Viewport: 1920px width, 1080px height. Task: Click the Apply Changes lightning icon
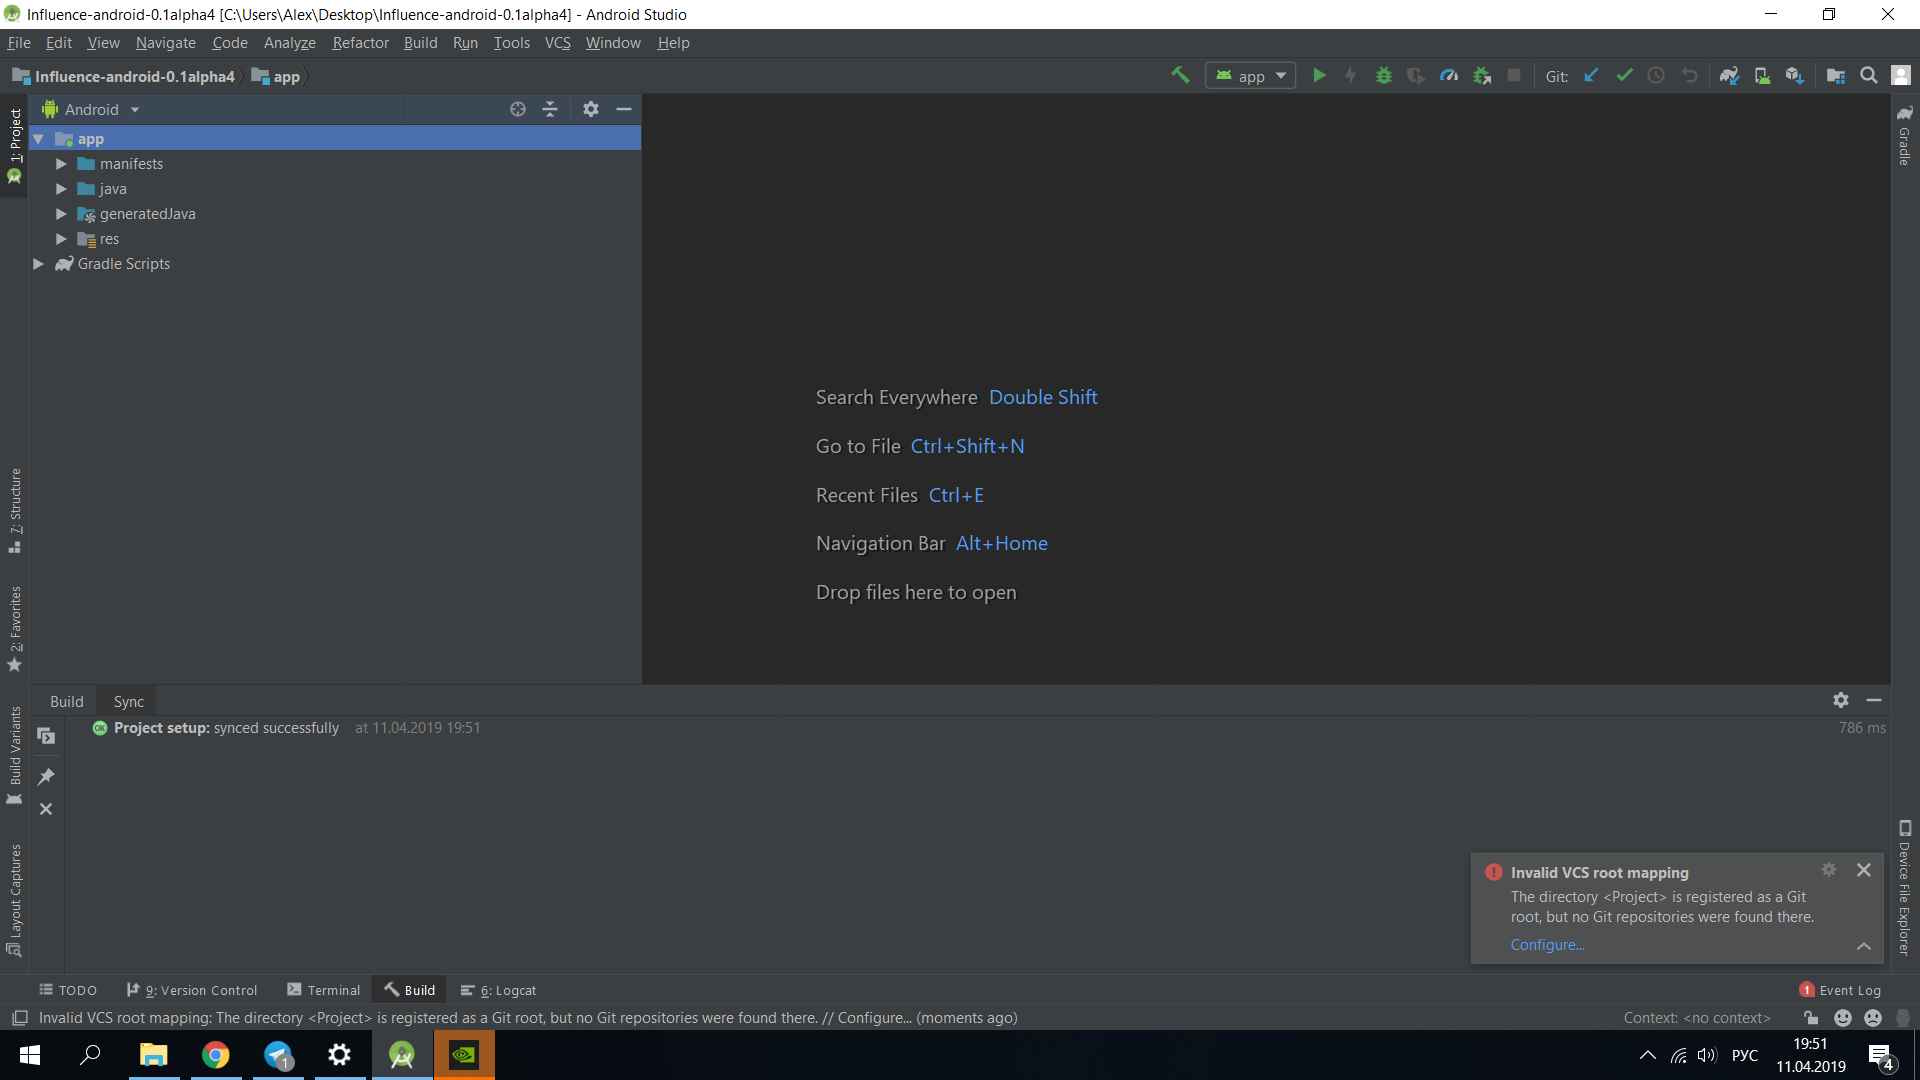[1351, 76]
